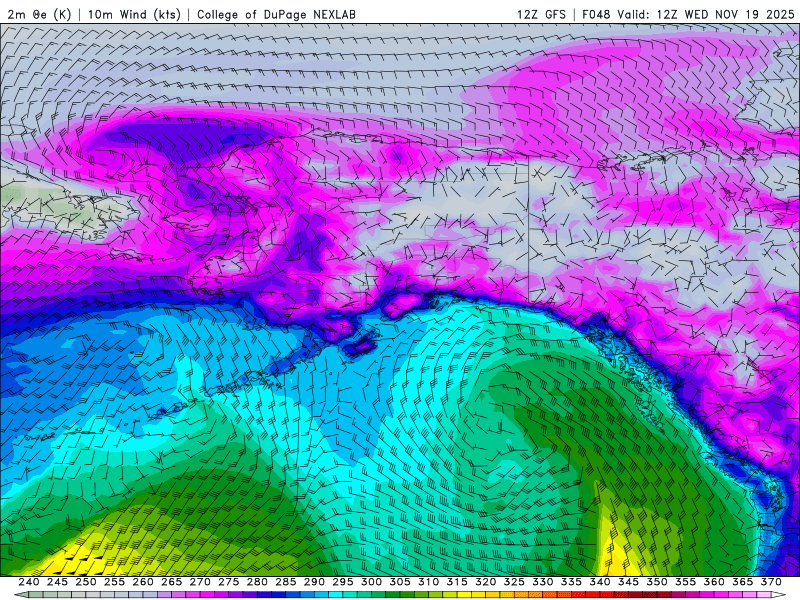
Task: Click the 365 color scale label
Action: (743, 582)
